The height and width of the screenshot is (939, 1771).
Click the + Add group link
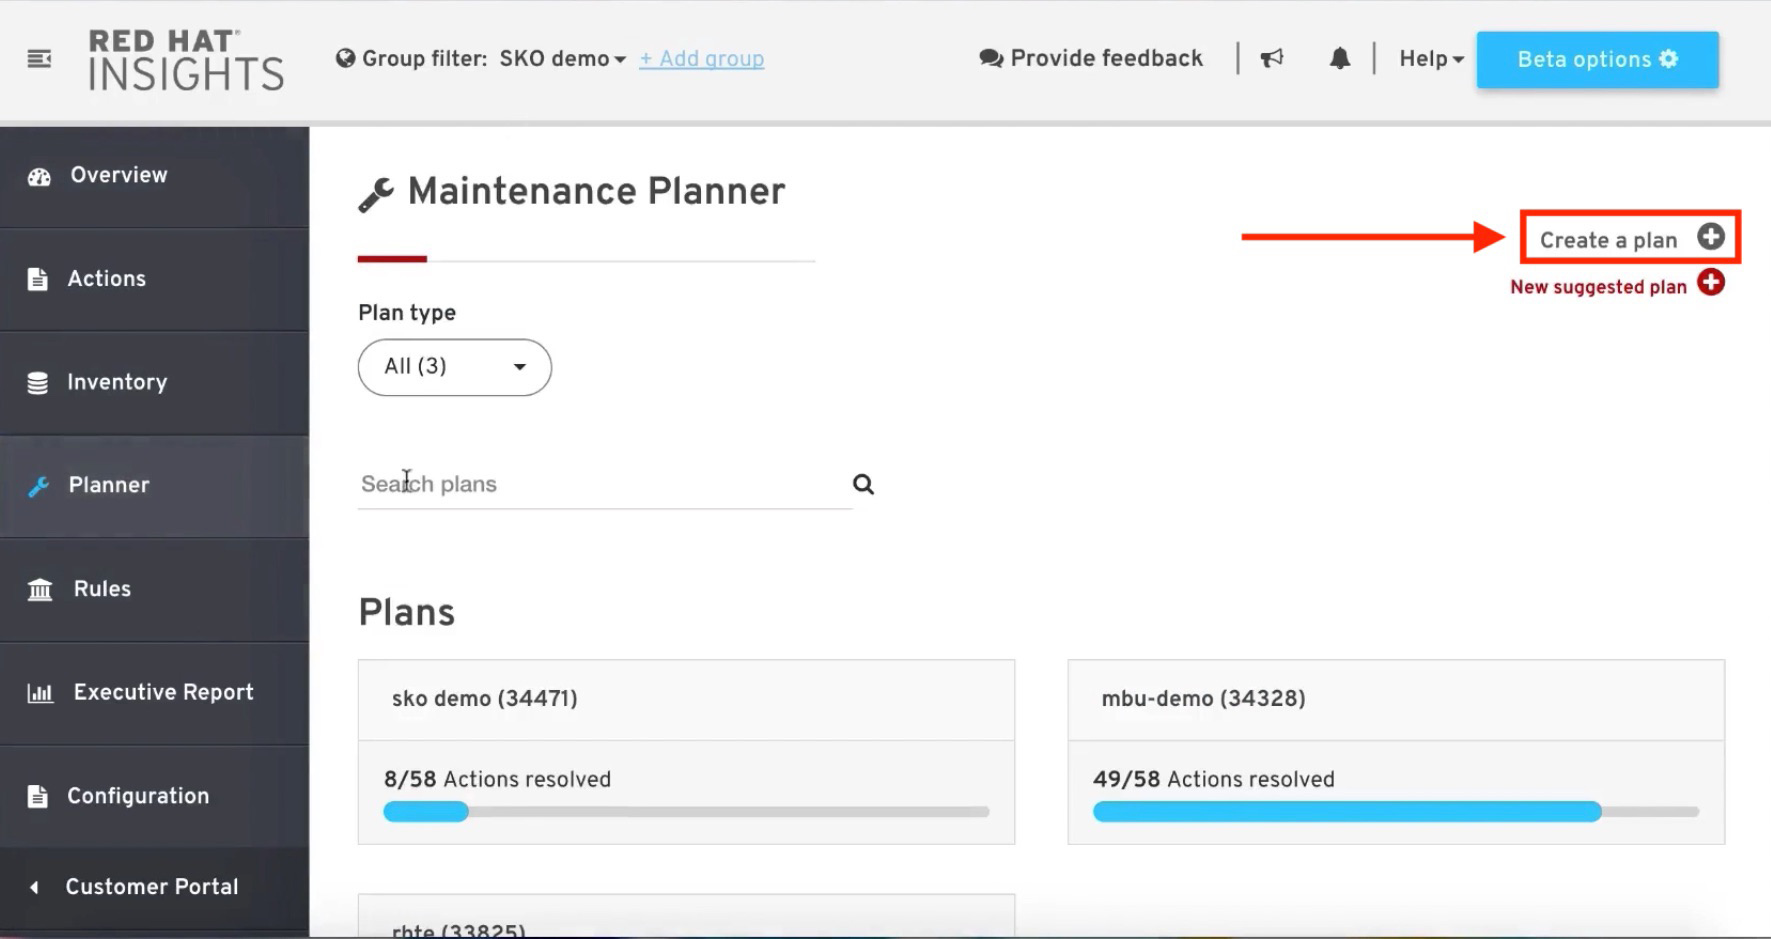(701, 59)
